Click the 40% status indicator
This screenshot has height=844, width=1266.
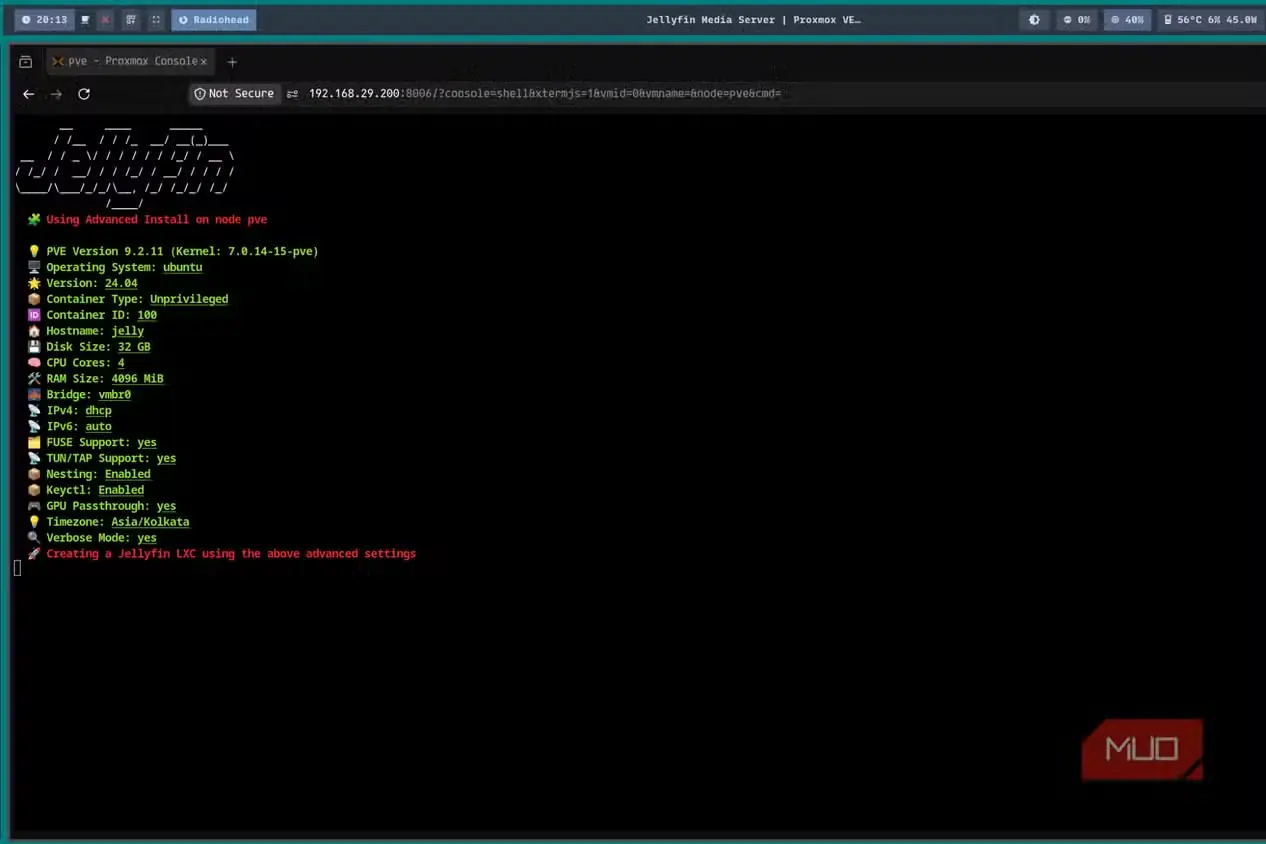[1127, 20]
